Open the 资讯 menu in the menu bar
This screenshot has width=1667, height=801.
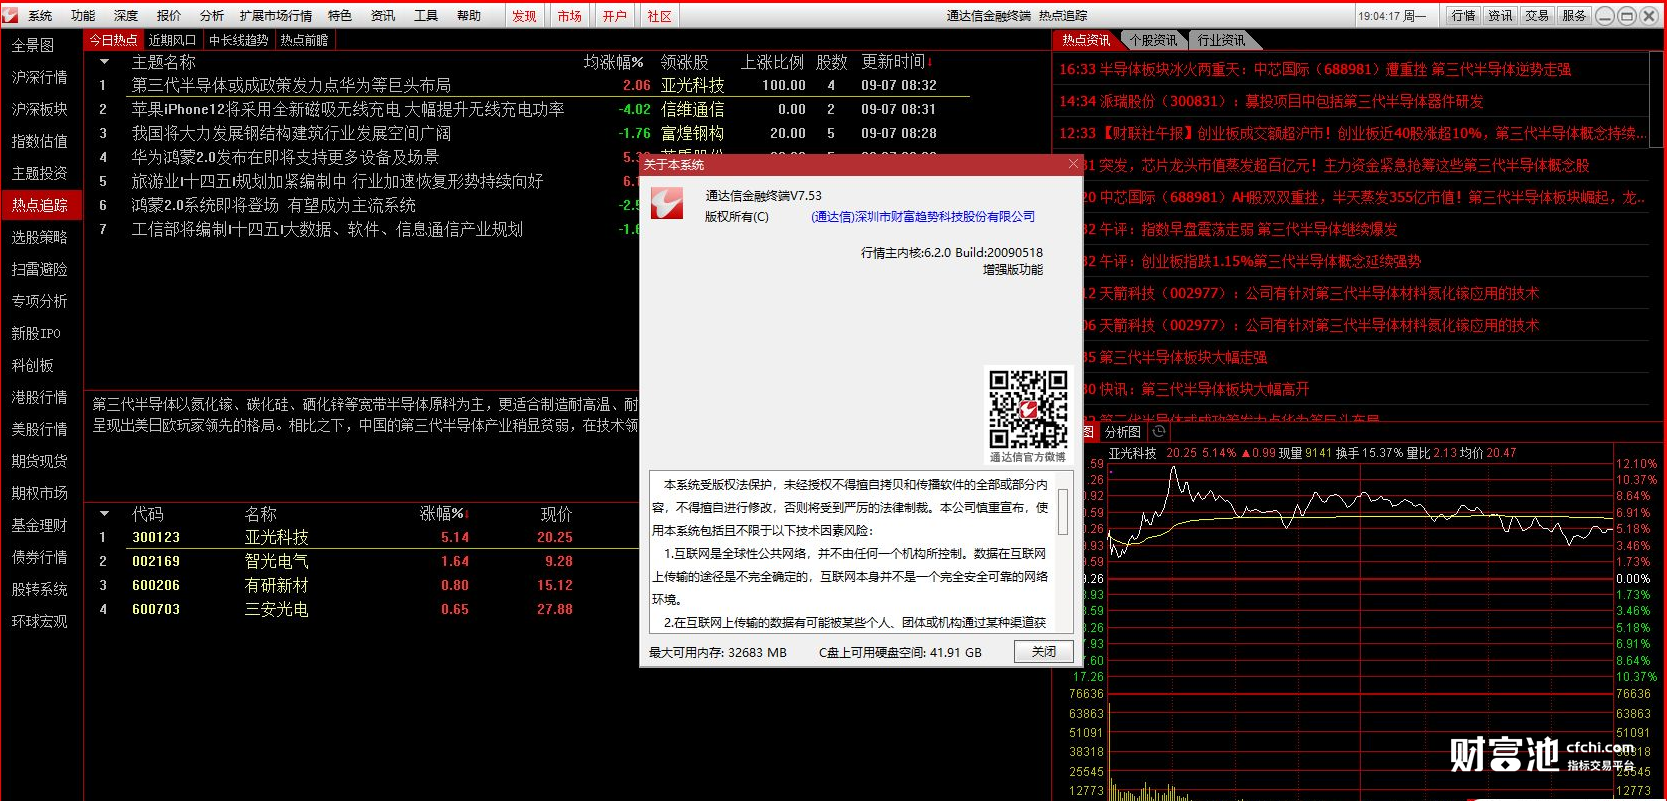383,15
